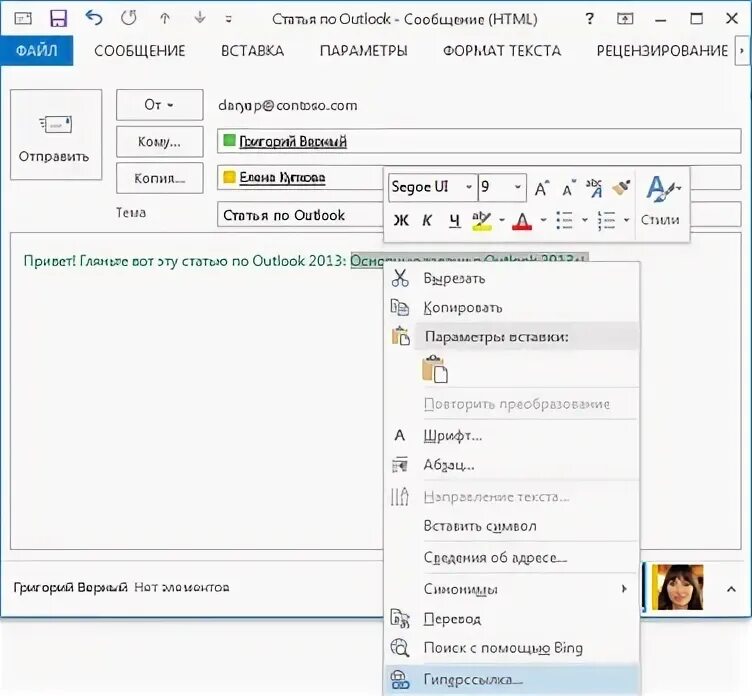
Task: Decrease font size on mini toolbar
Action: tap(568, 188)
